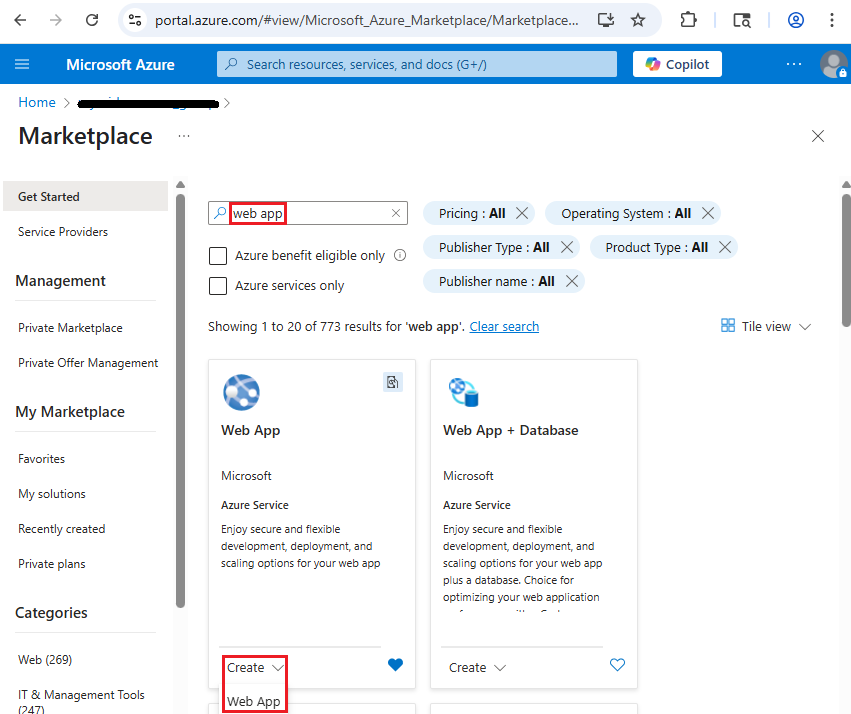Check the Azure services only option

click(218, 285)
